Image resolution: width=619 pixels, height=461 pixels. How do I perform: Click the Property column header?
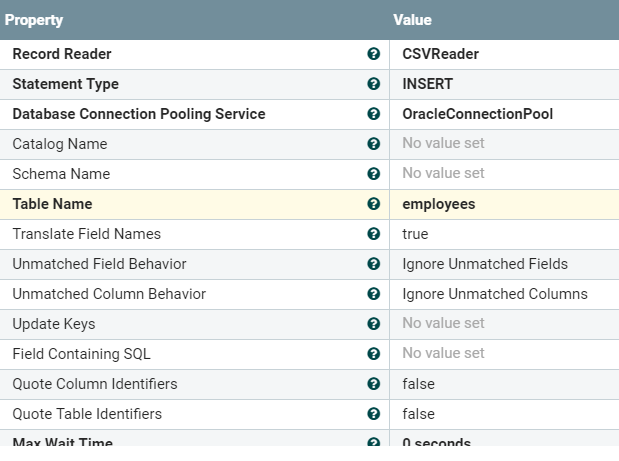point(34,20)
